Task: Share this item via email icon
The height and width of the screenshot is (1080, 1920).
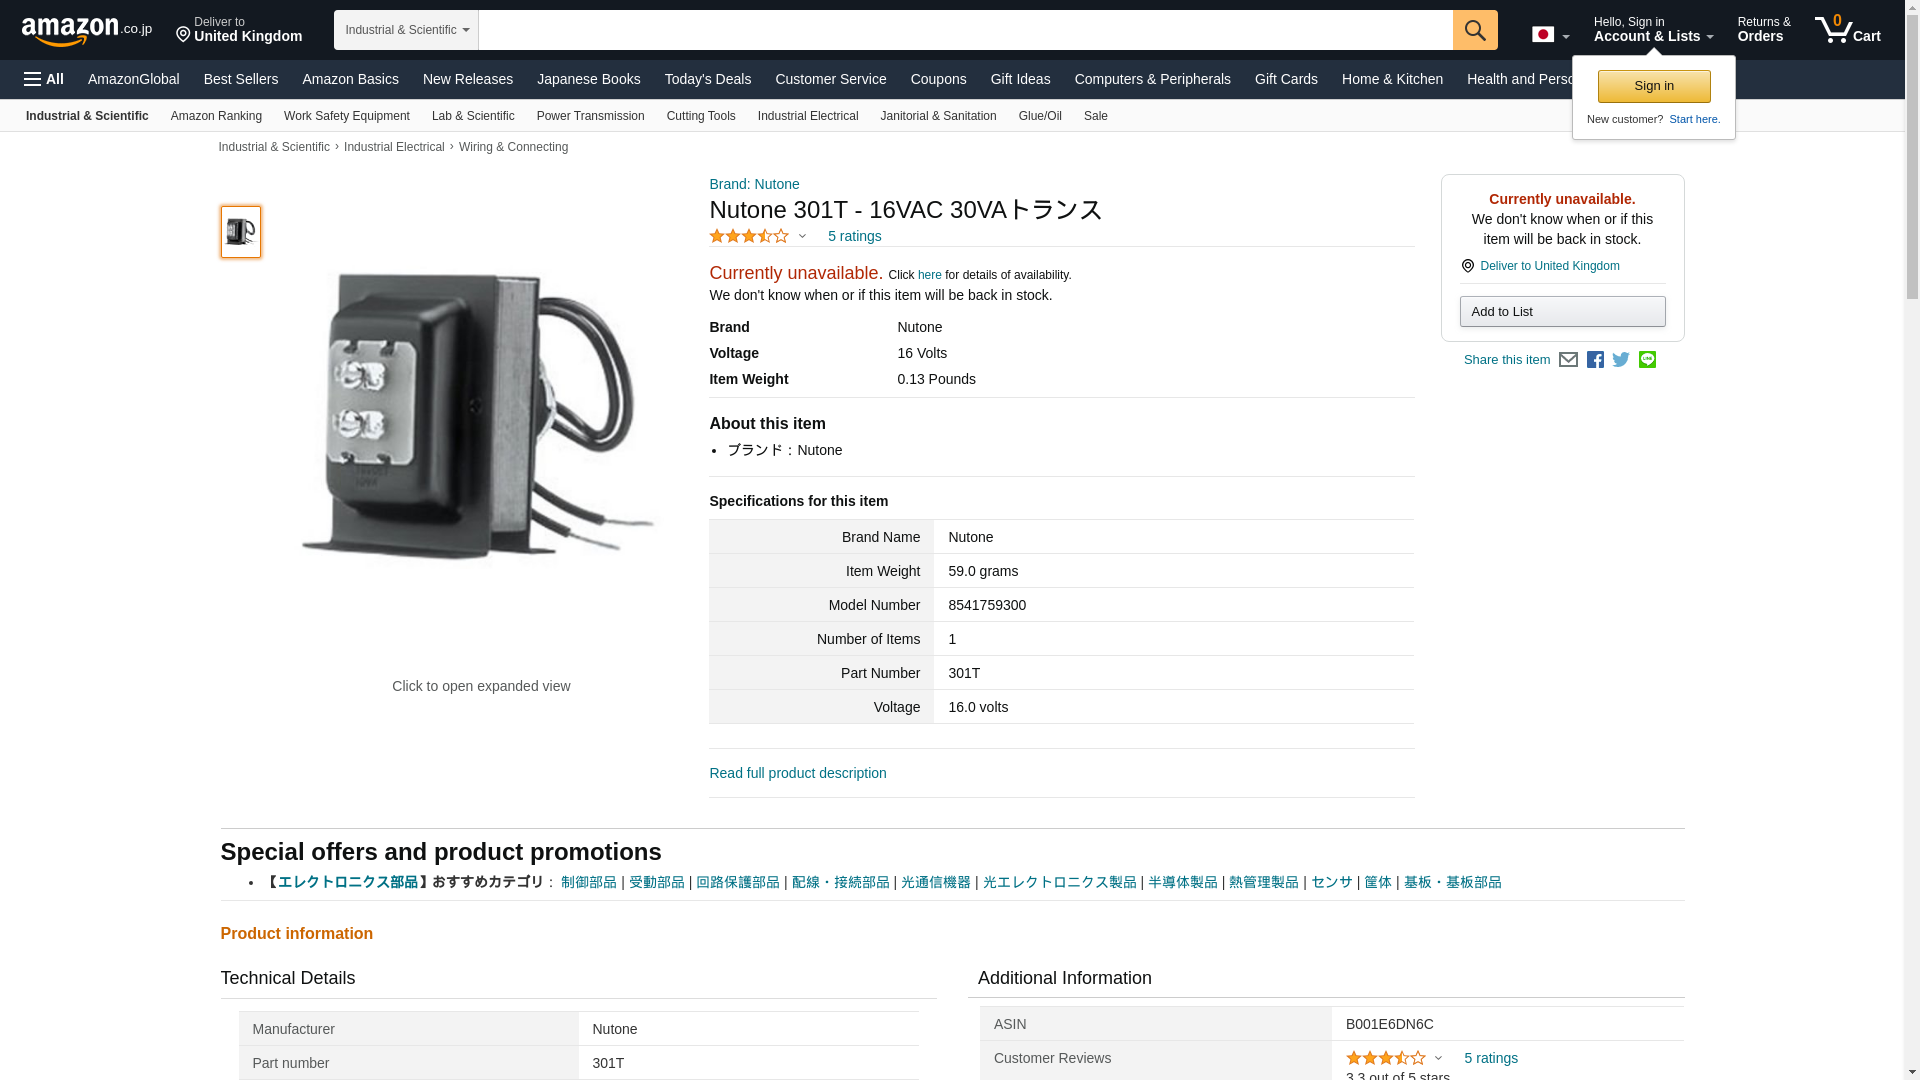Action: coord(1568,360)
